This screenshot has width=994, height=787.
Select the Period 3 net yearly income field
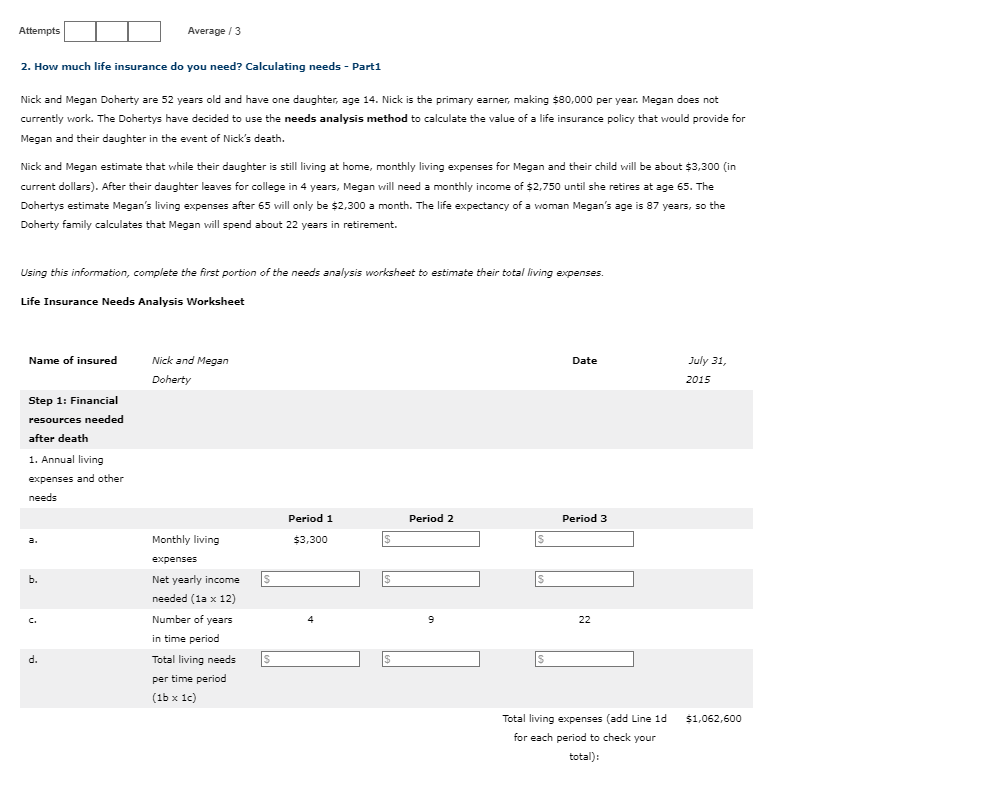click(x=584, y=578)
